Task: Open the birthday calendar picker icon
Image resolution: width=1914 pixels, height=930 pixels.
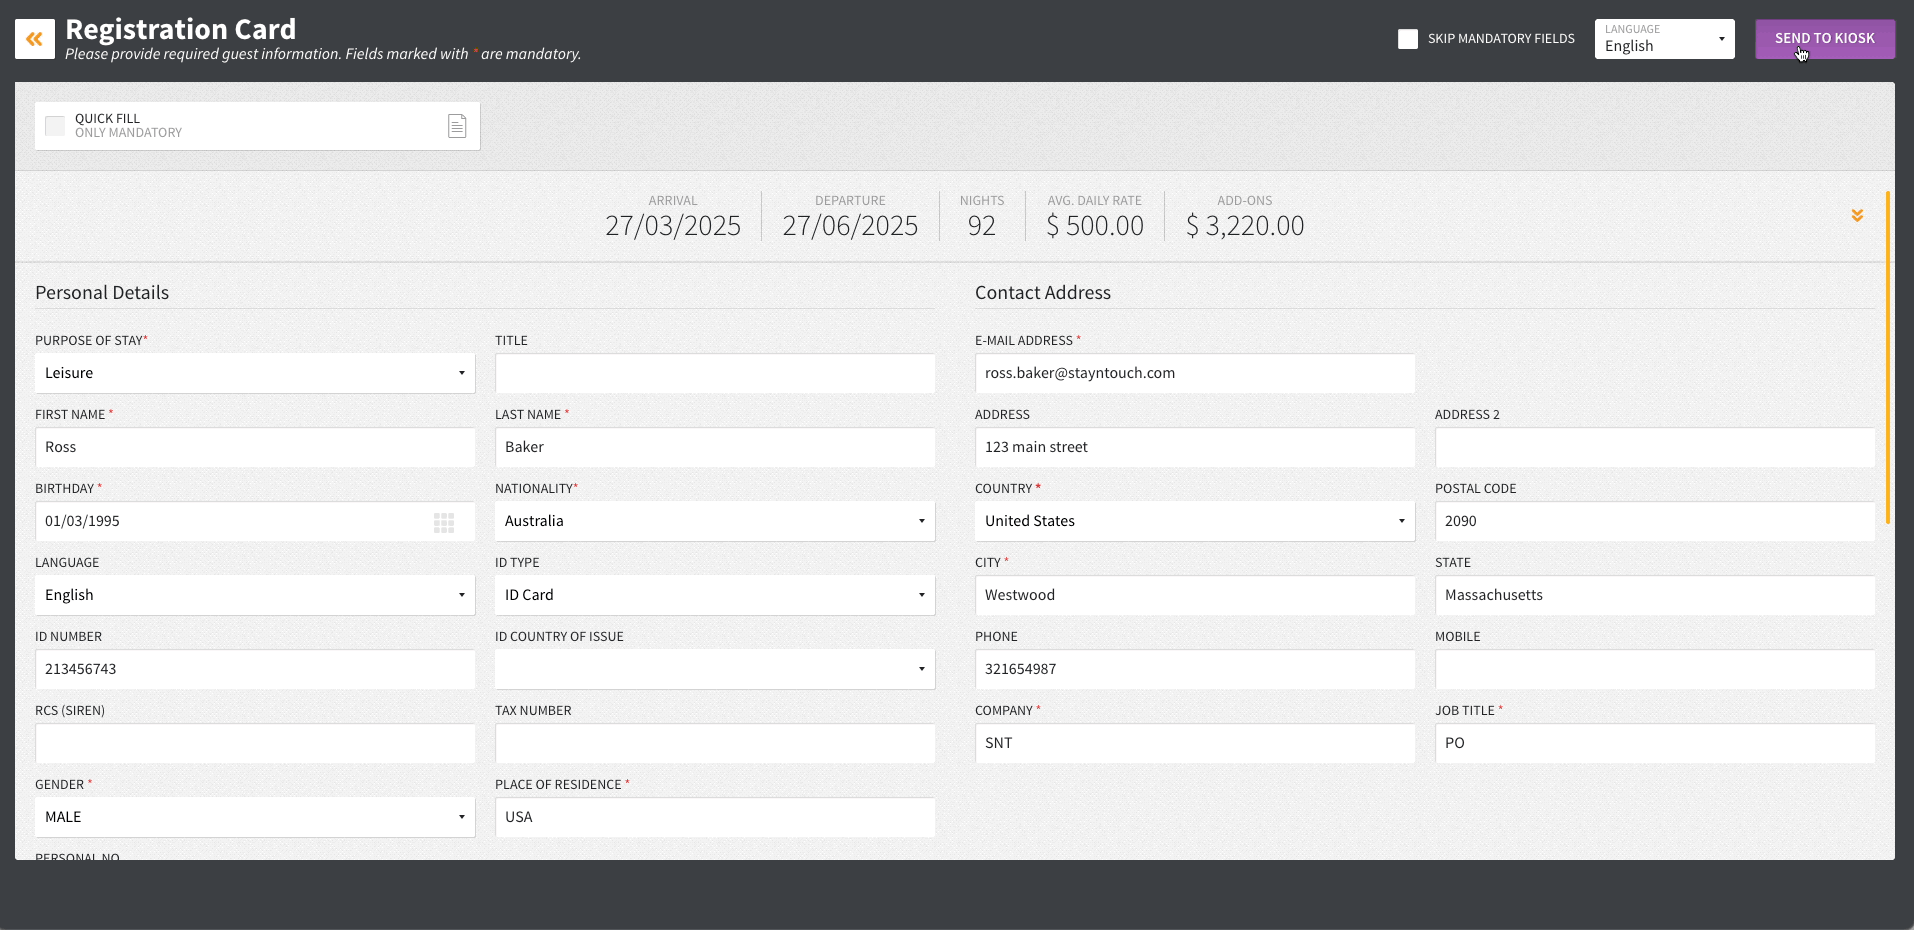Action: tap(444, 522)
